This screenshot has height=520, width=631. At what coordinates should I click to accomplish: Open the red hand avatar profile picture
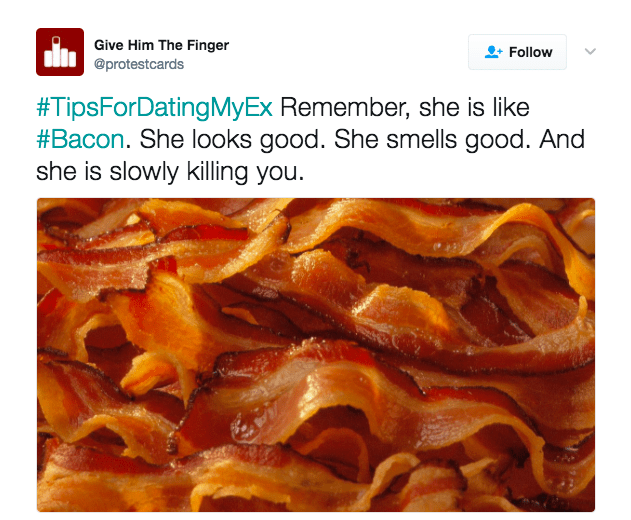coord(60,52)
